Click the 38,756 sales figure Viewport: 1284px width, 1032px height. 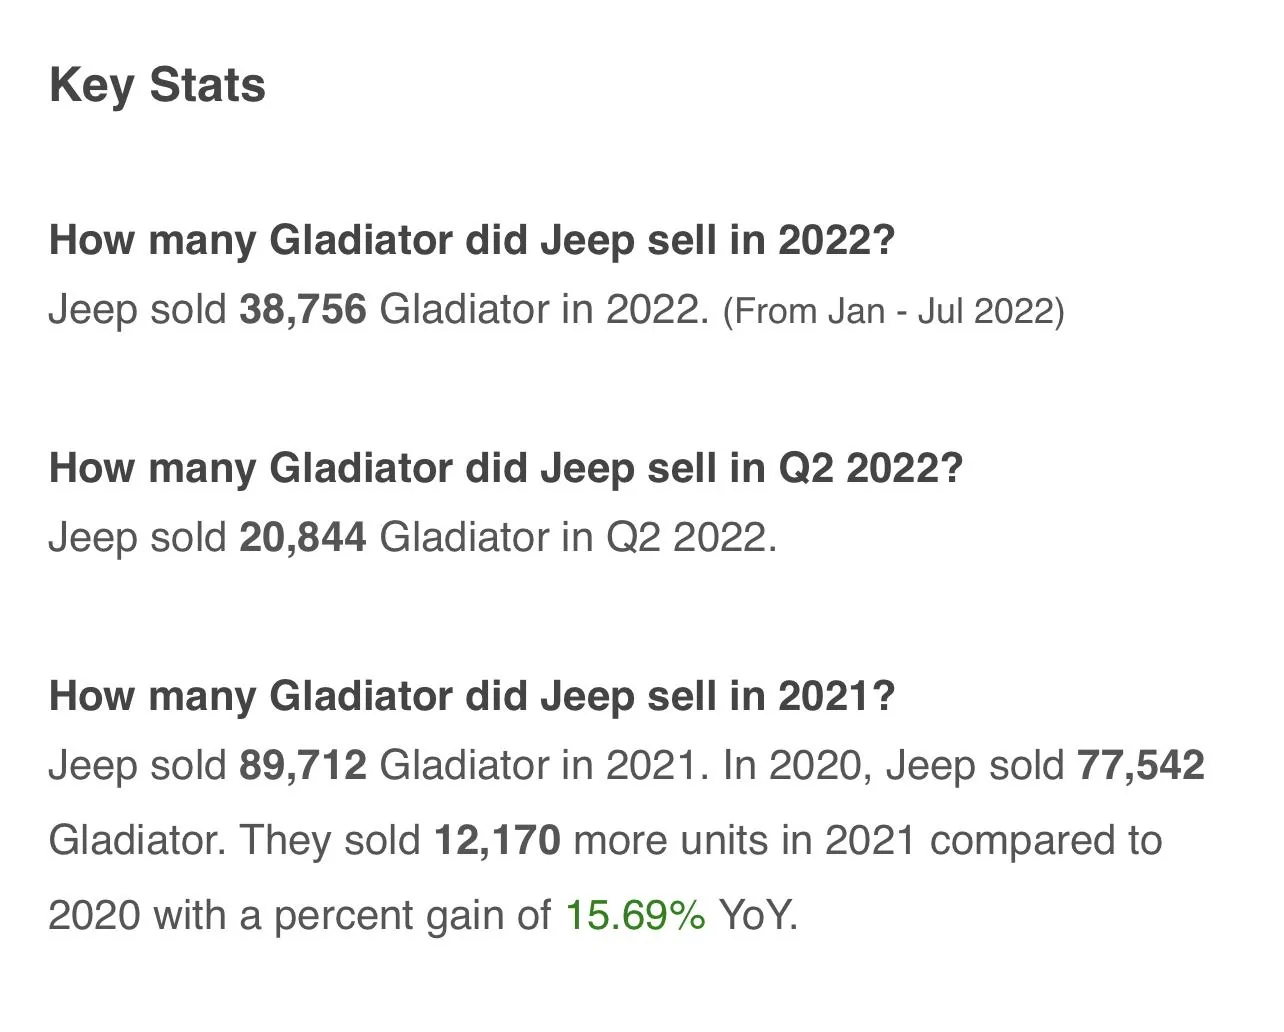[303, 309]
